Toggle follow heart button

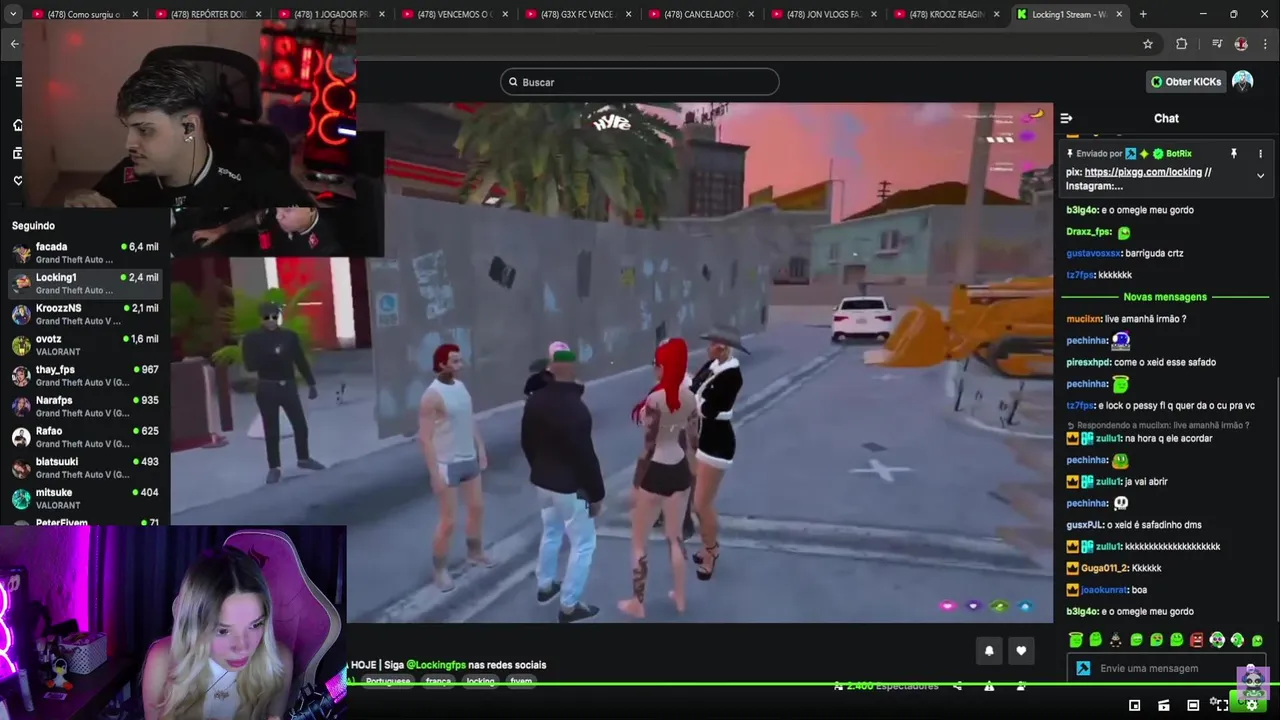pyautogui.click(x=1021, y=651)
